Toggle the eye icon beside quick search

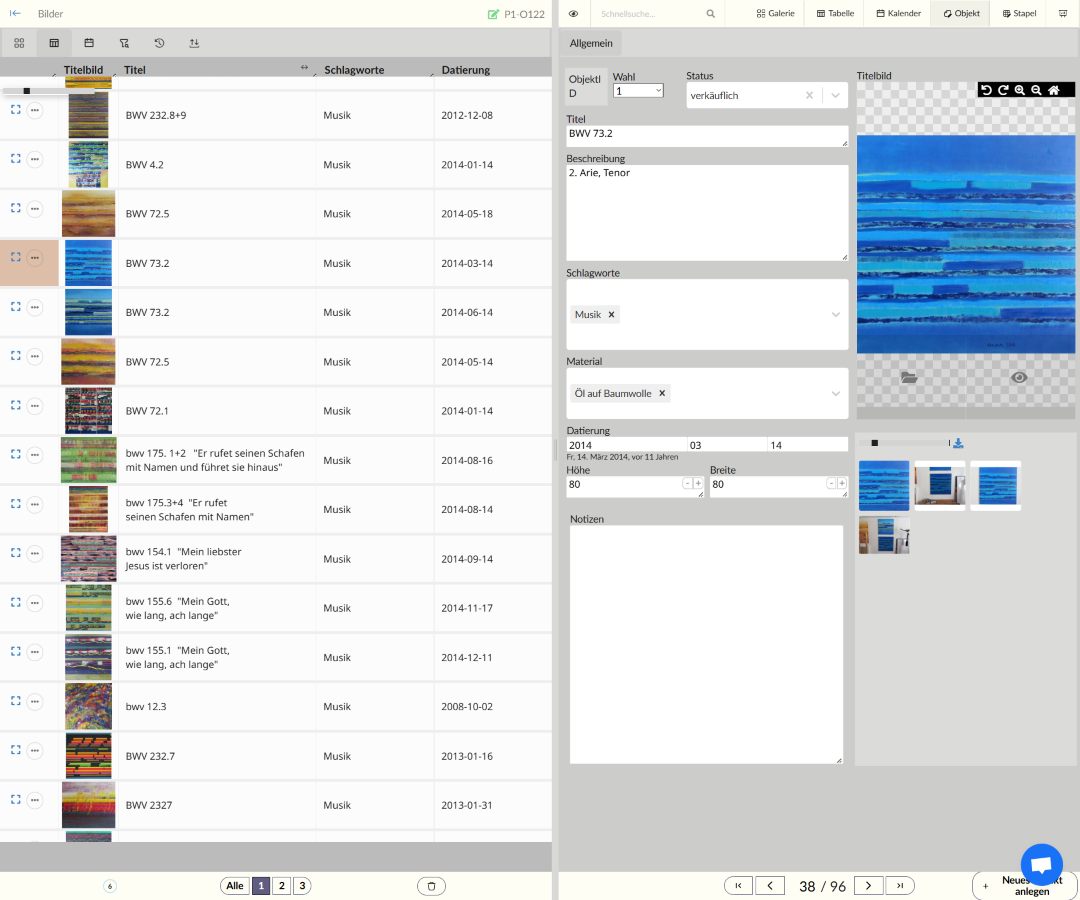pos(573,14)
